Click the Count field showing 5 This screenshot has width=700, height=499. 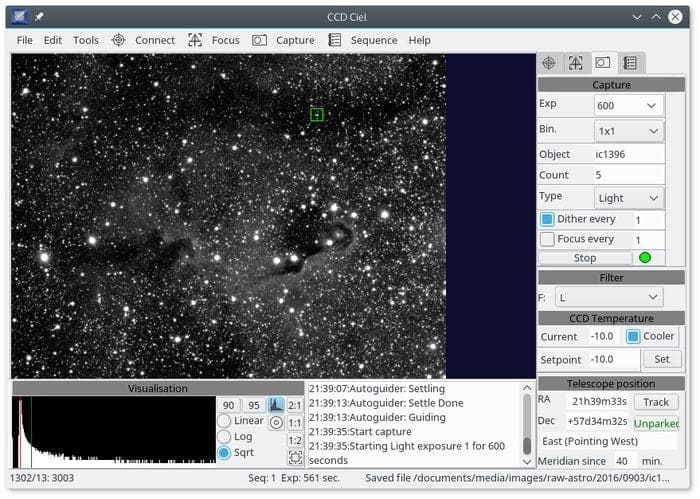[629, 175]
